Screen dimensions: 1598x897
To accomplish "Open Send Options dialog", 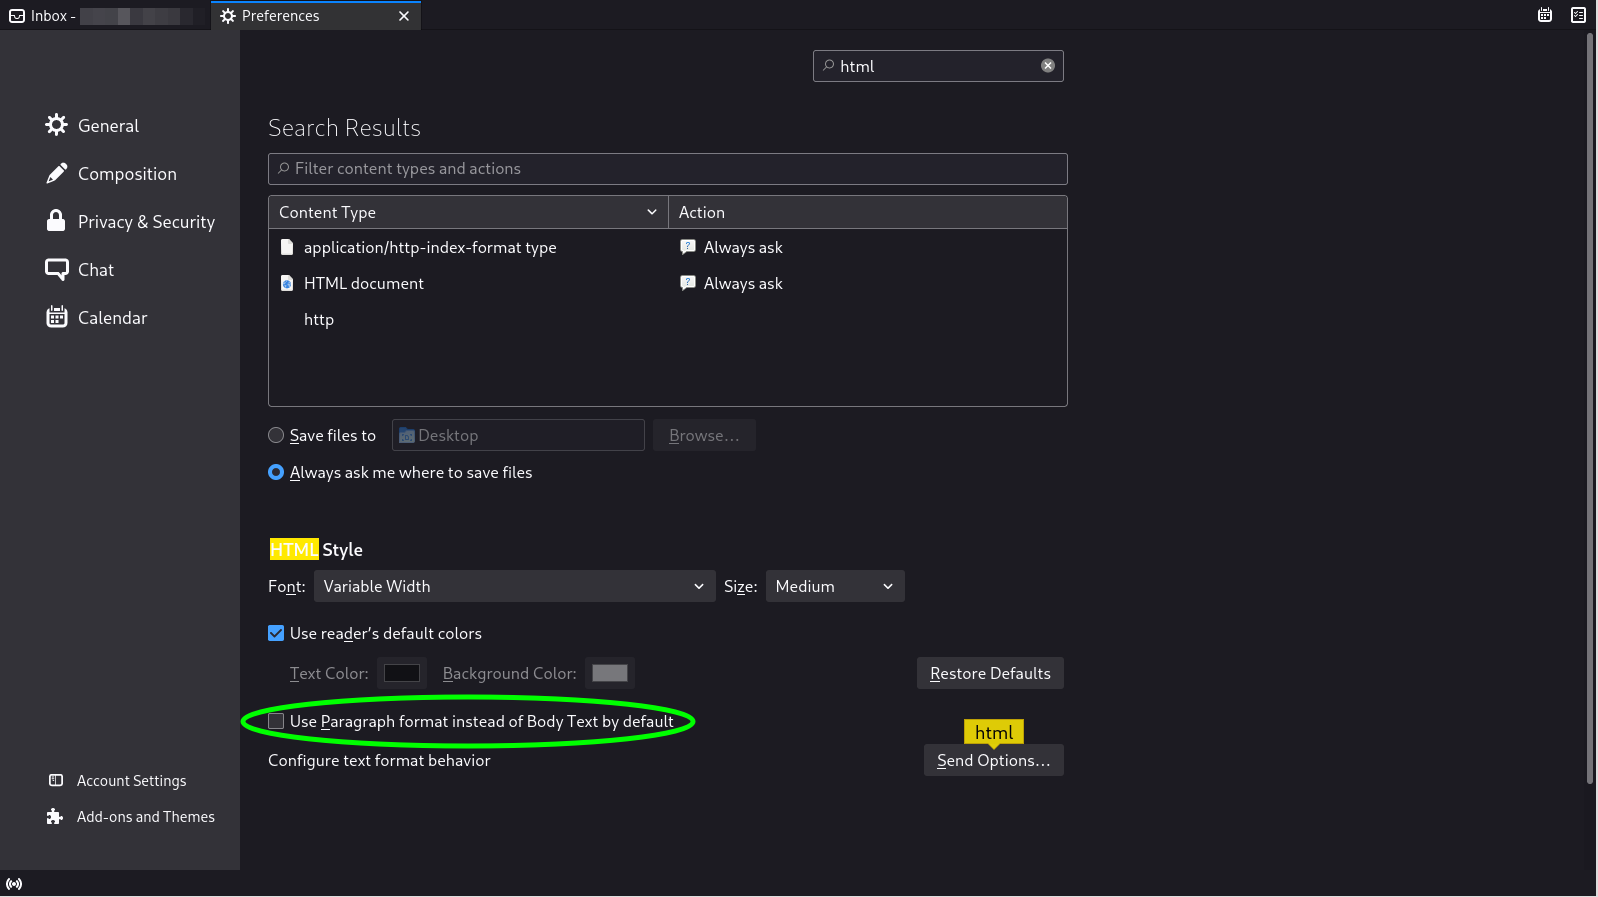I will 994,760.
